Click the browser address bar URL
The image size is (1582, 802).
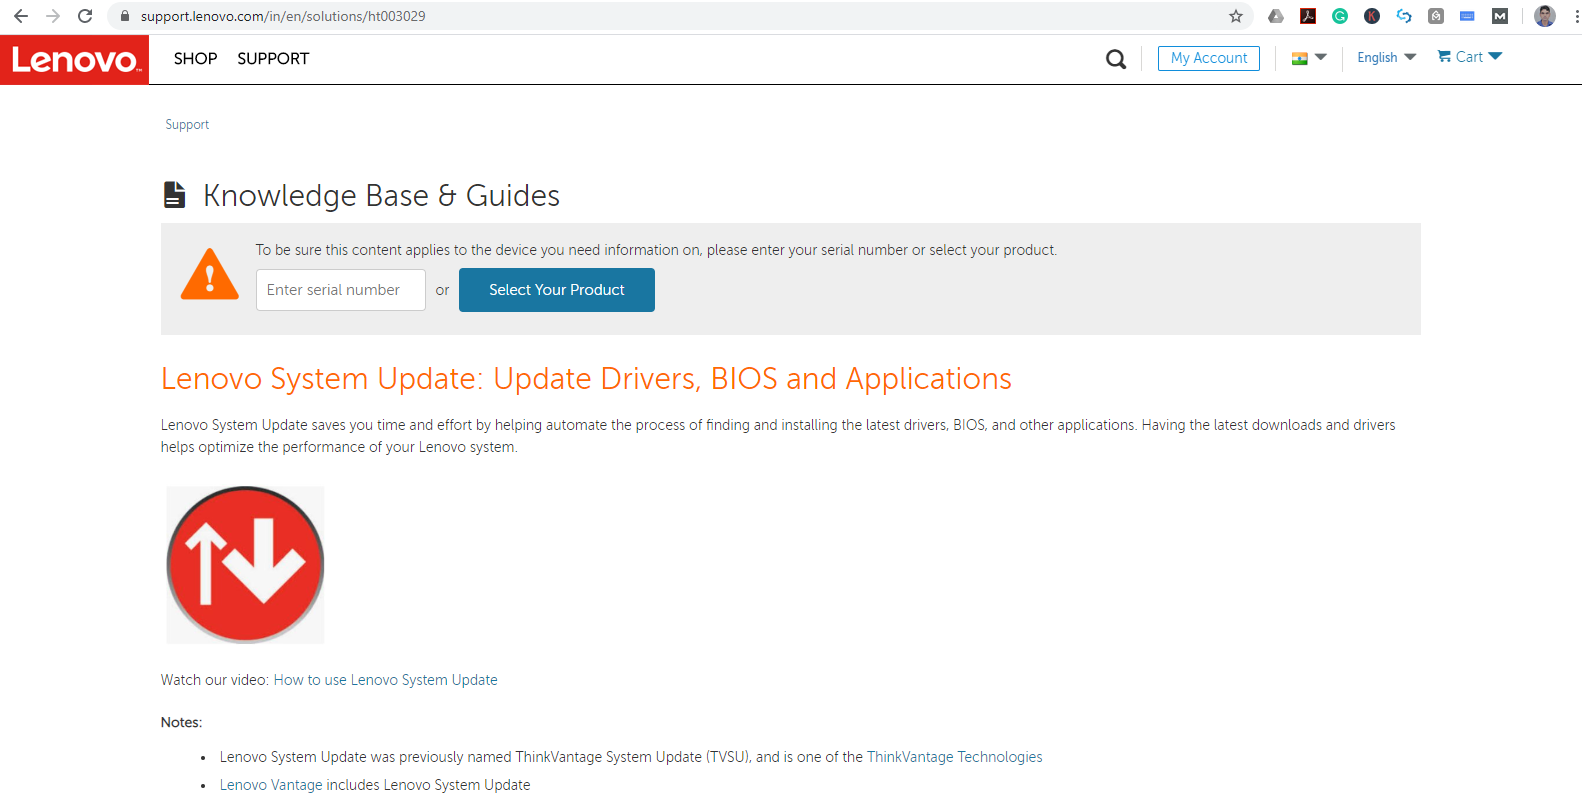(x=283, y=16)
